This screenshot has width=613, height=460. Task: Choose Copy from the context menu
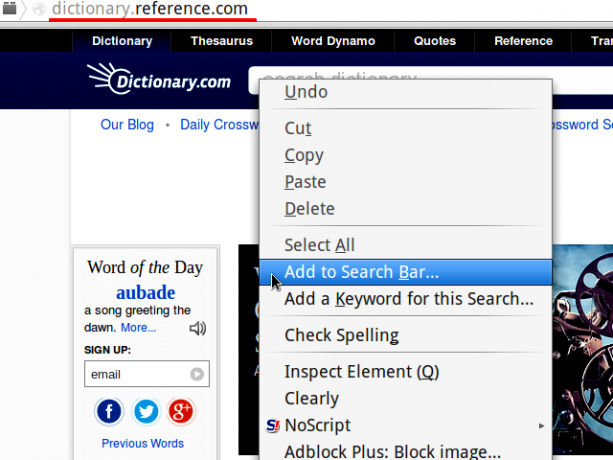pos(406,155)
